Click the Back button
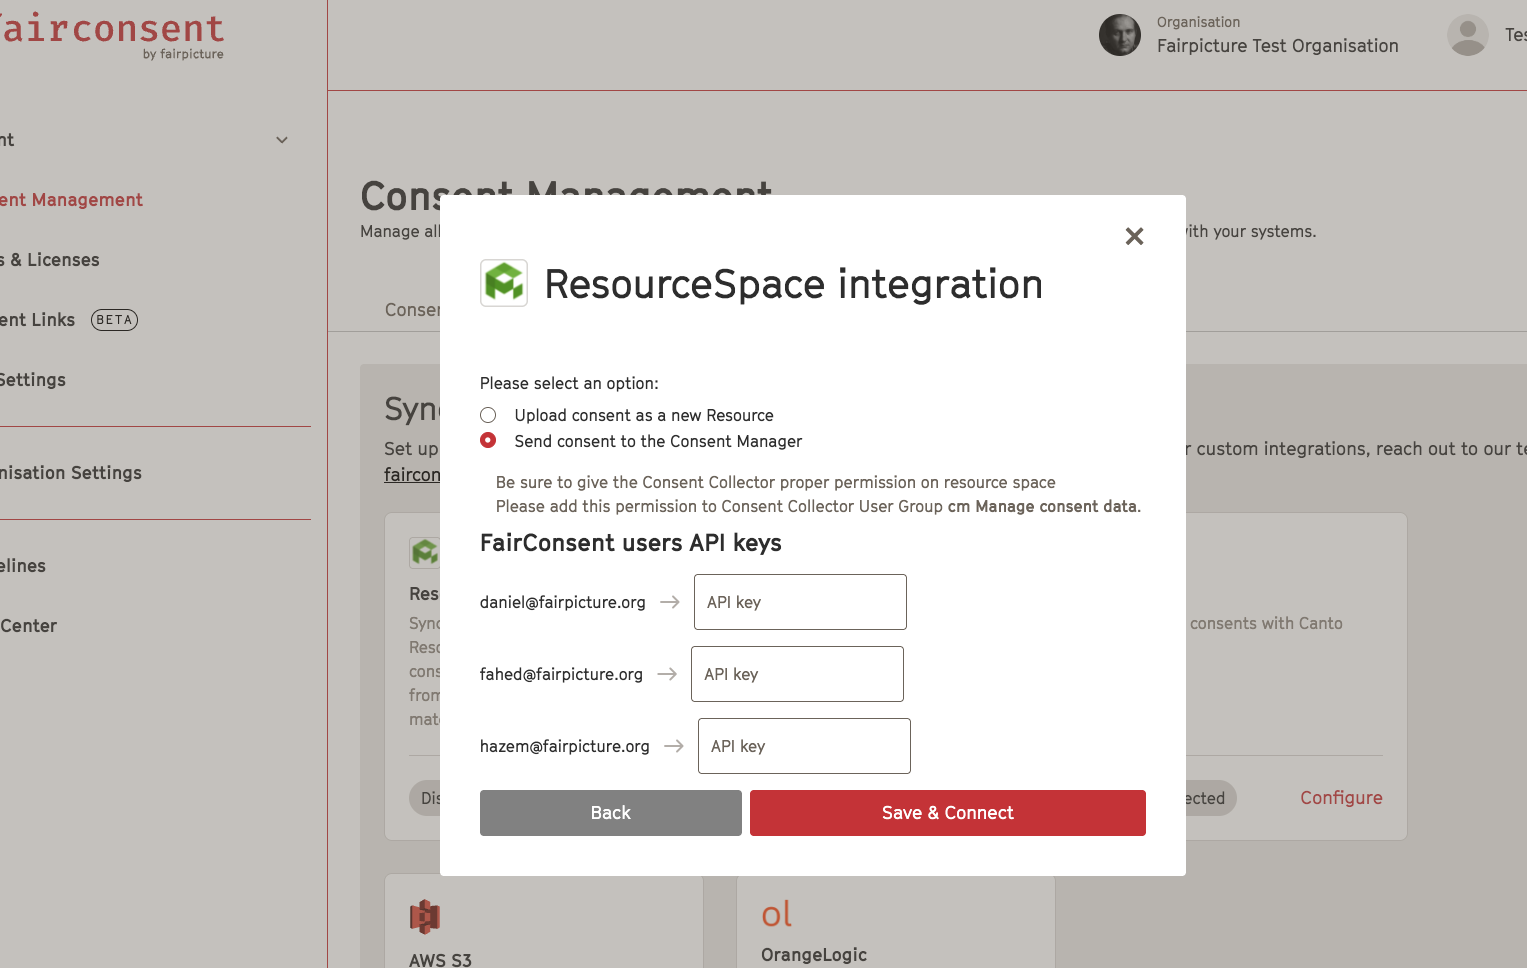Image resolution: width=1527 pixels, height=968 pixels. tap(611, 813)
